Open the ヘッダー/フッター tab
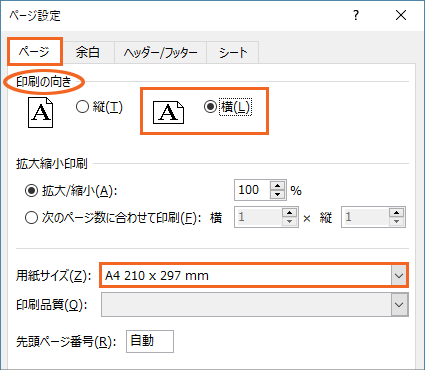Image resolution: width=425 pixels, height=370 pixels. click(161, 52)
